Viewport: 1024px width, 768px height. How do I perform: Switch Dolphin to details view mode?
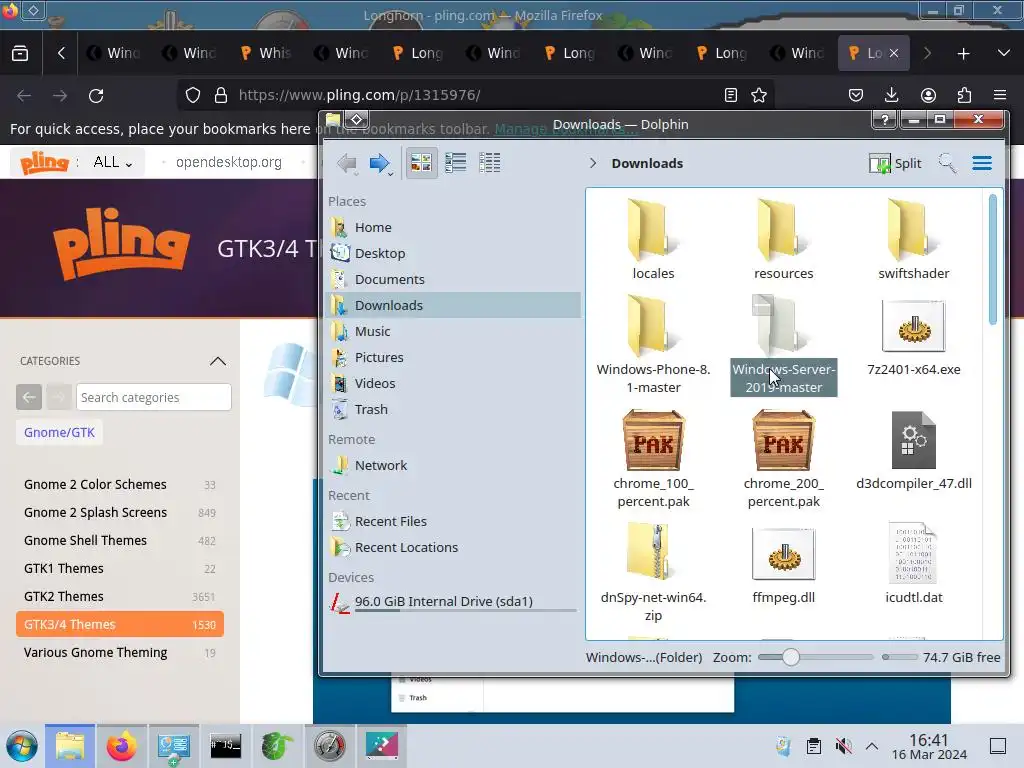489,163
